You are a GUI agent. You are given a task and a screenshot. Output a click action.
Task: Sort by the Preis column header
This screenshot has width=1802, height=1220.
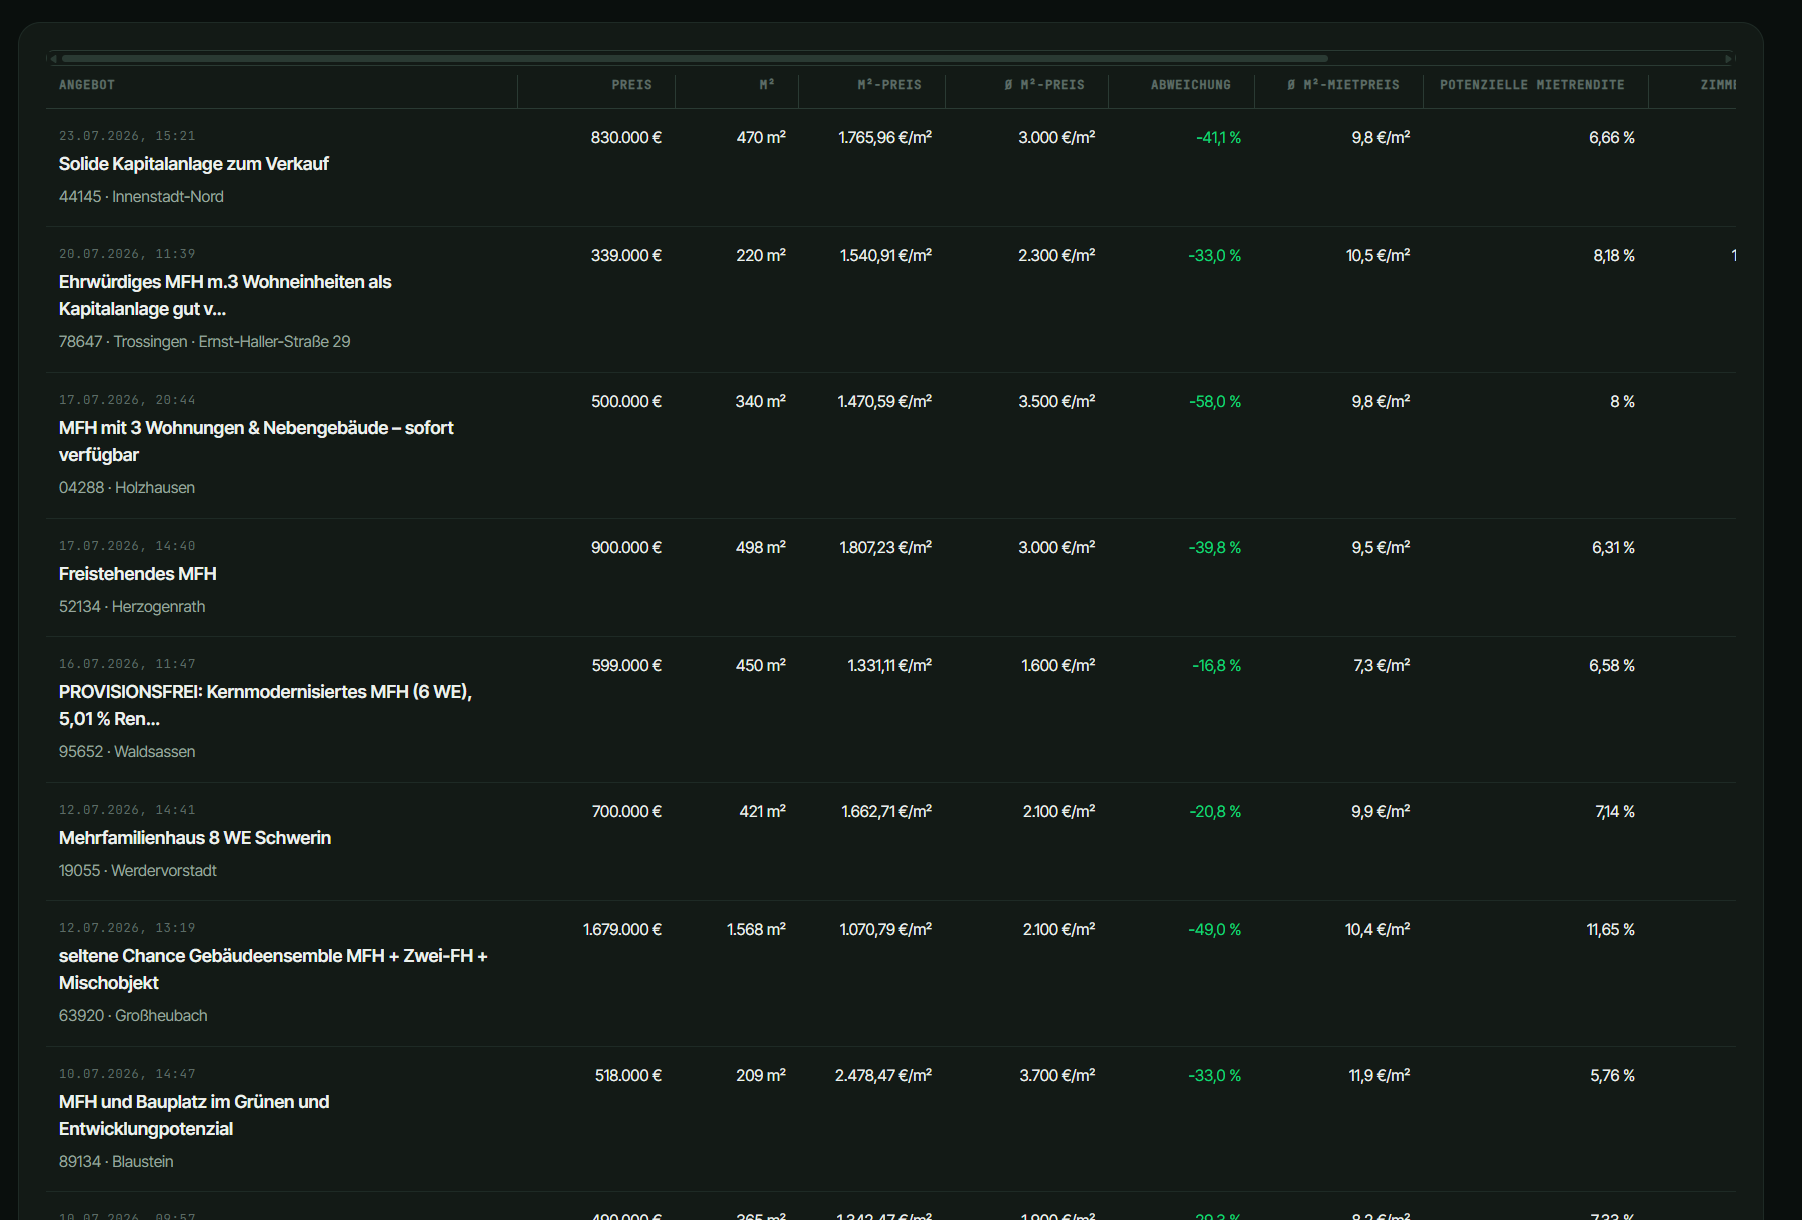click(631, 85)
